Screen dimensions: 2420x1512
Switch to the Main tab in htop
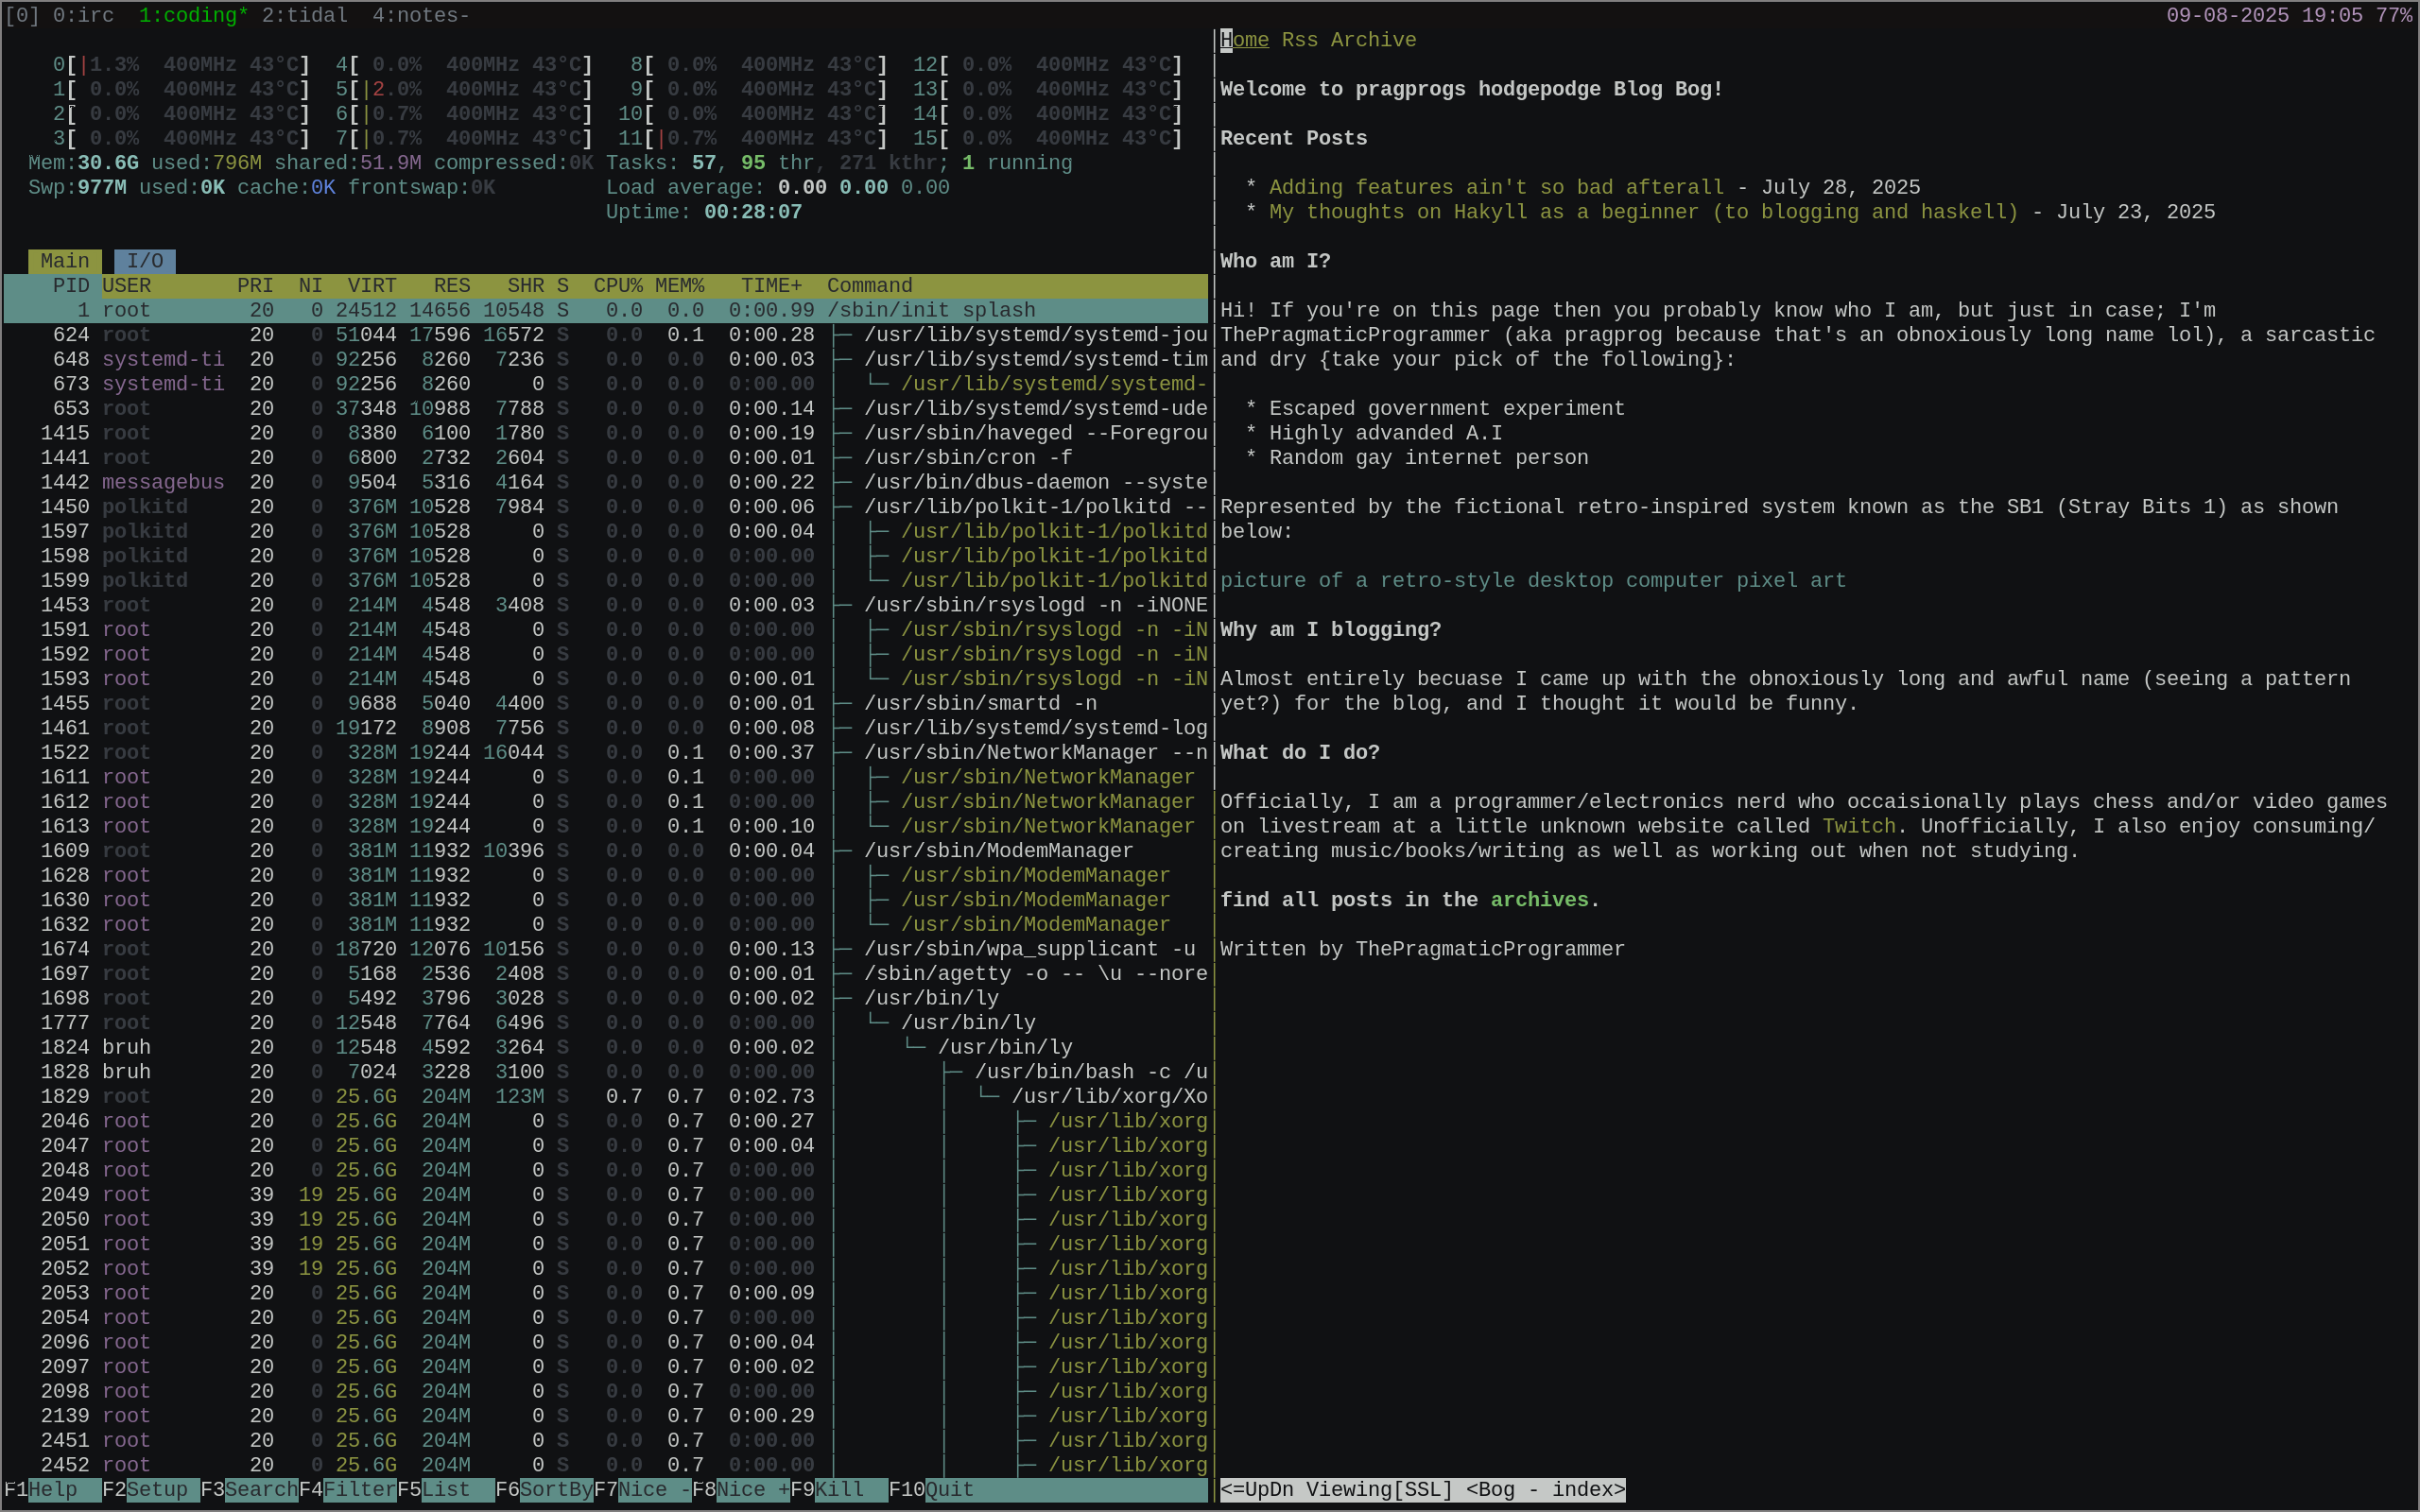(x=64, y=260)
